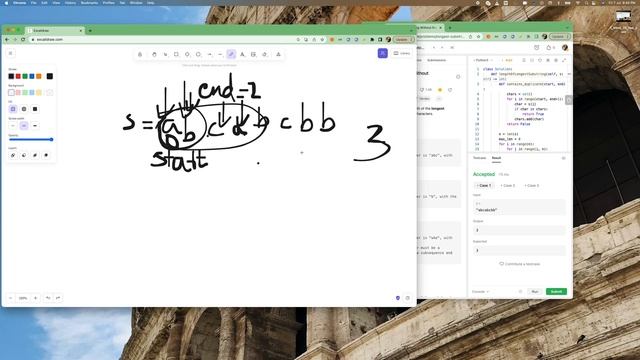The height and width of the screenshot is (360, 640).
Task: Open the custom stroke color picker
Action: (50, 76)
